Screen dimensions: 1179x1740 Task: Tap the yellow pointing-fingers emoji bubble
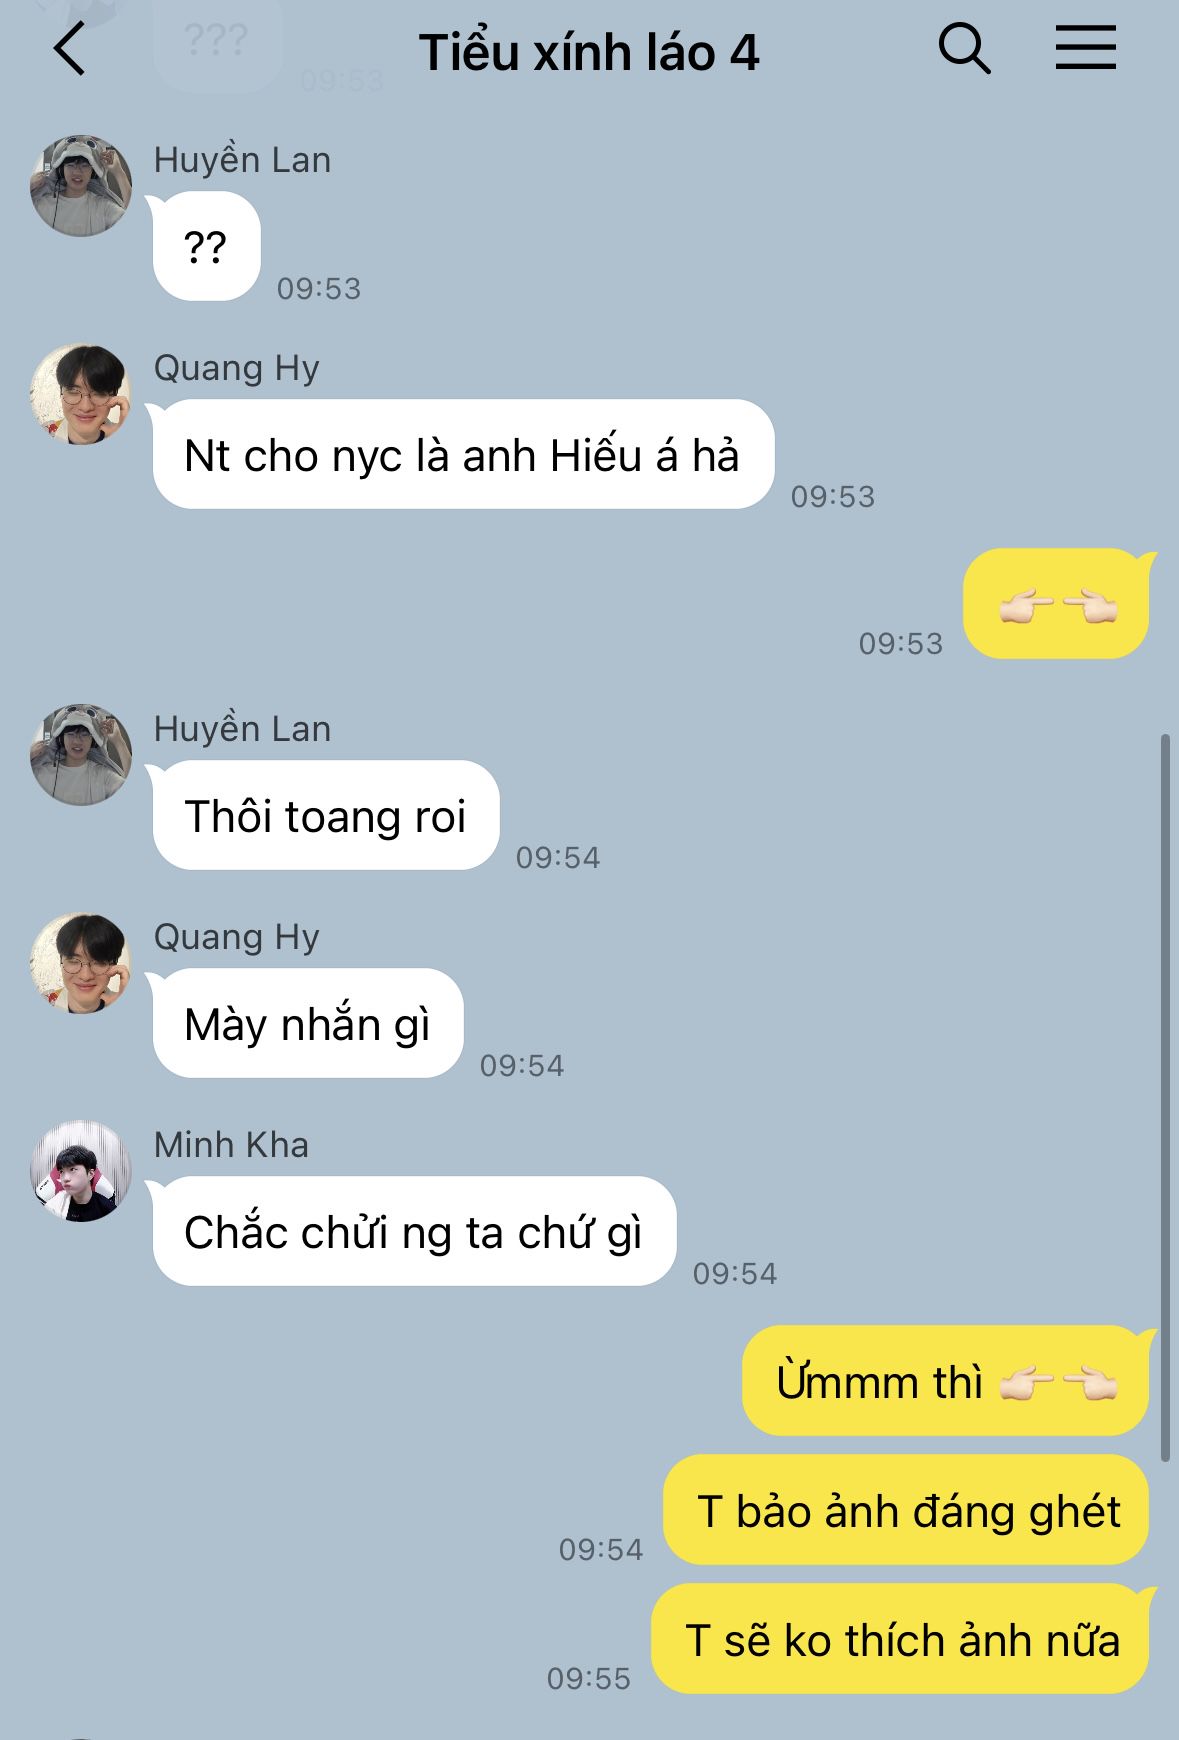[1056, 603]
